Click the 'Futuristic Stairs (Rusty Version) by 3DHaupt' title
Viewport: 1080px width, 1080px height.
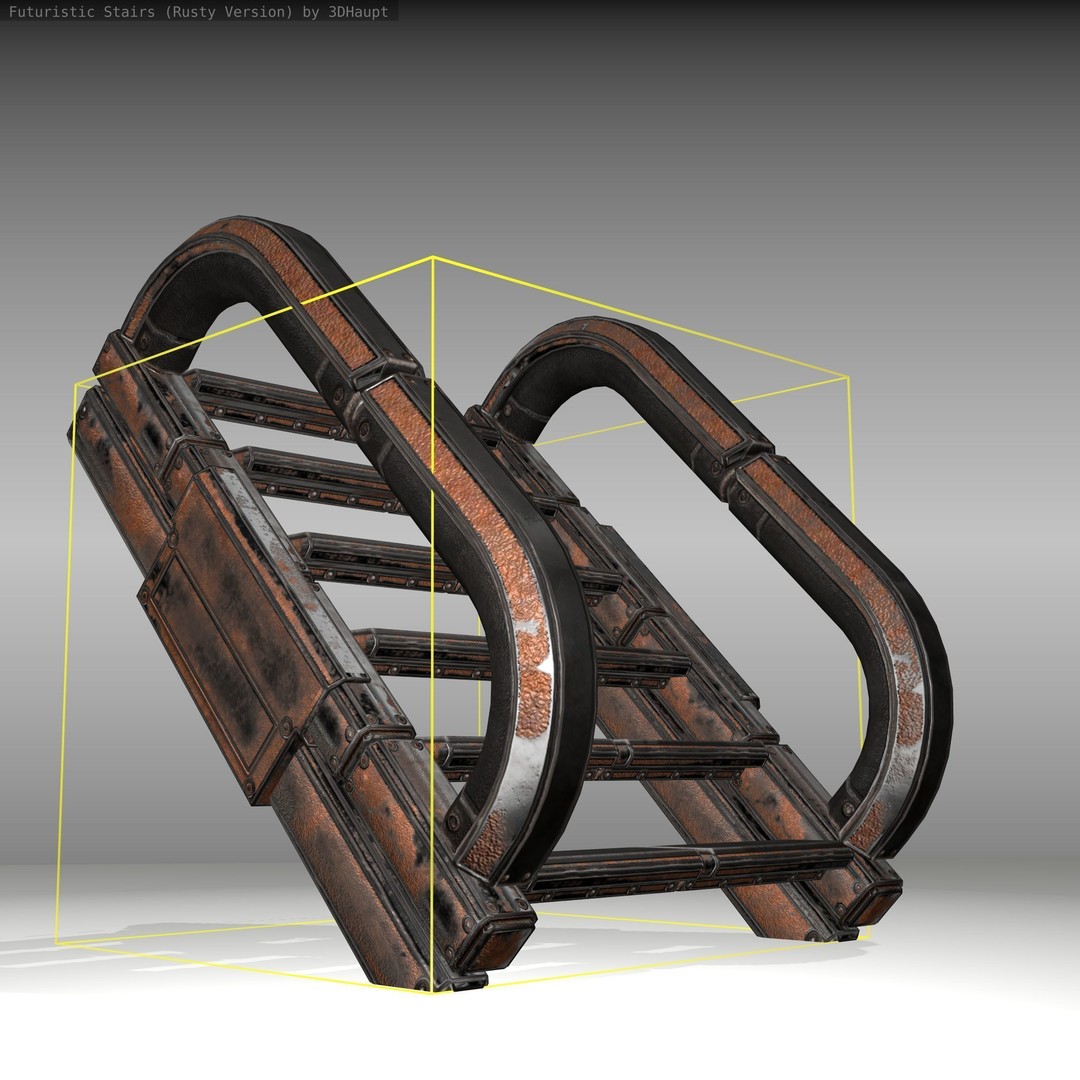(x=198, y=12)
